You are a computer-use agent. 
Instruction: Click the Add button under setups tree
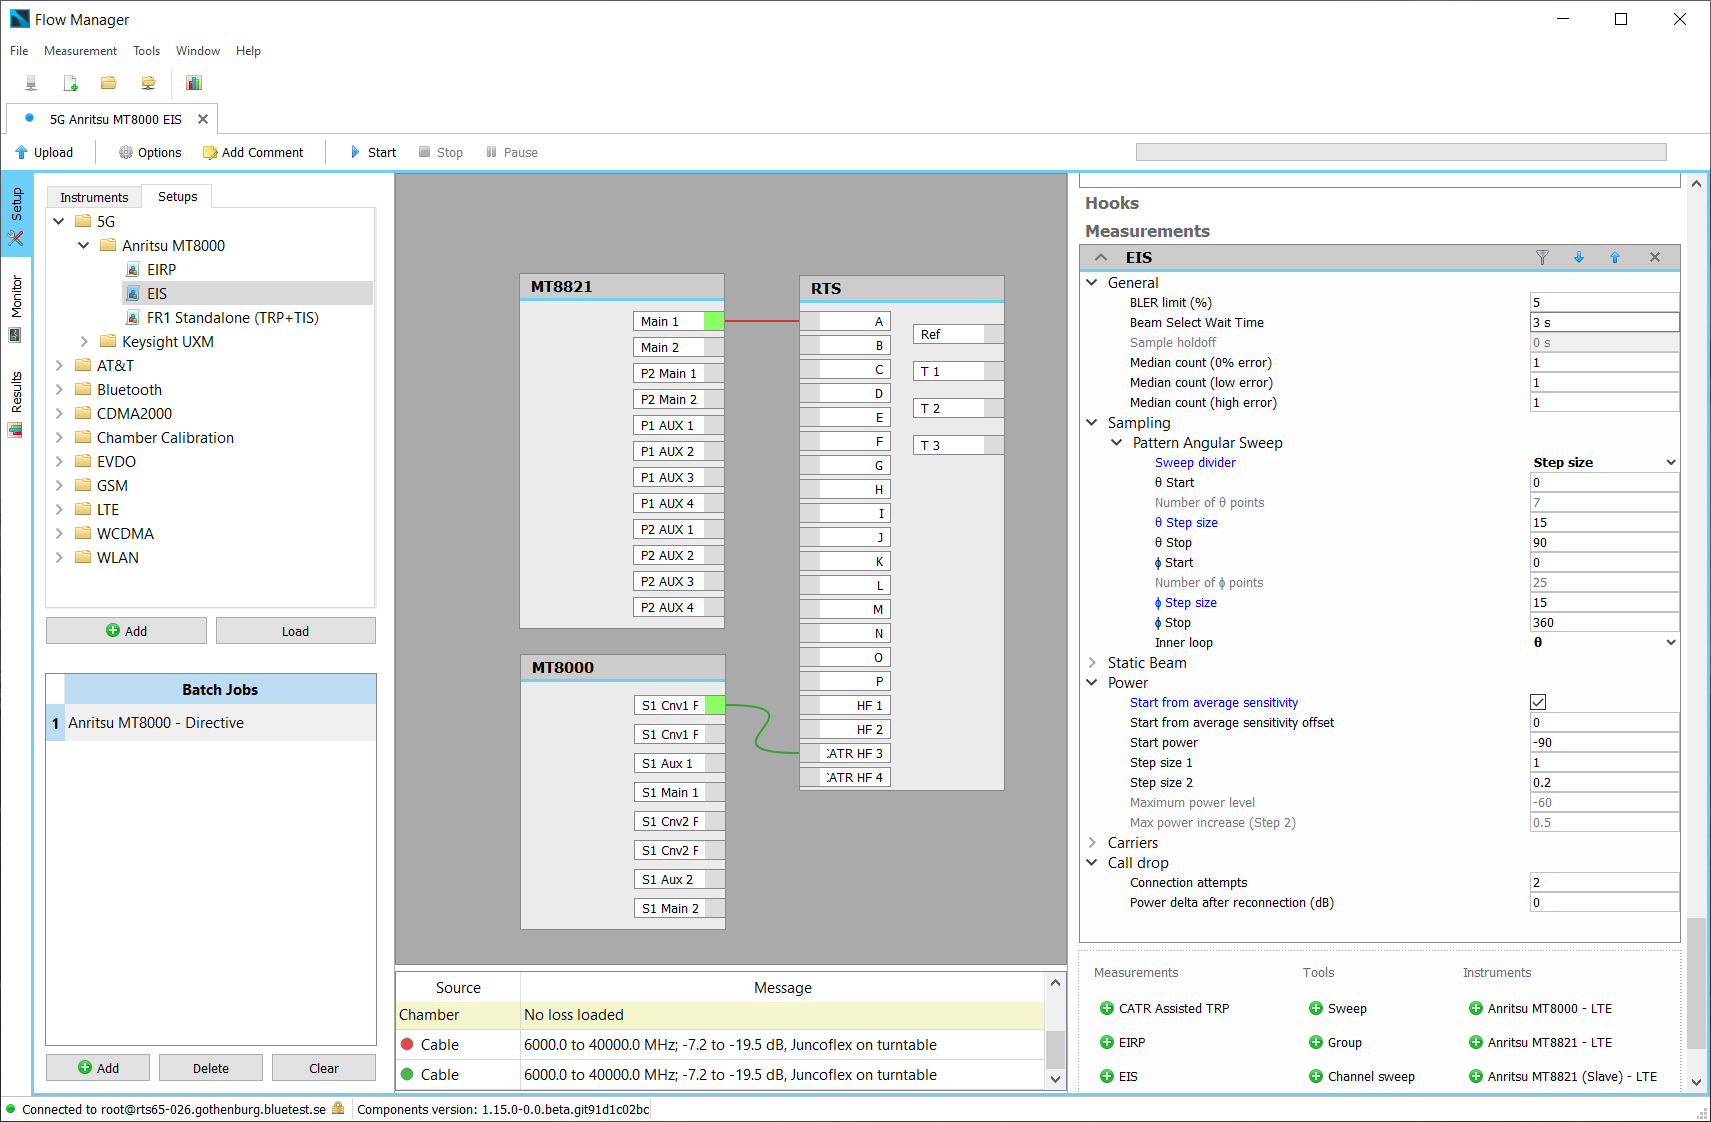tap(126, 631)
